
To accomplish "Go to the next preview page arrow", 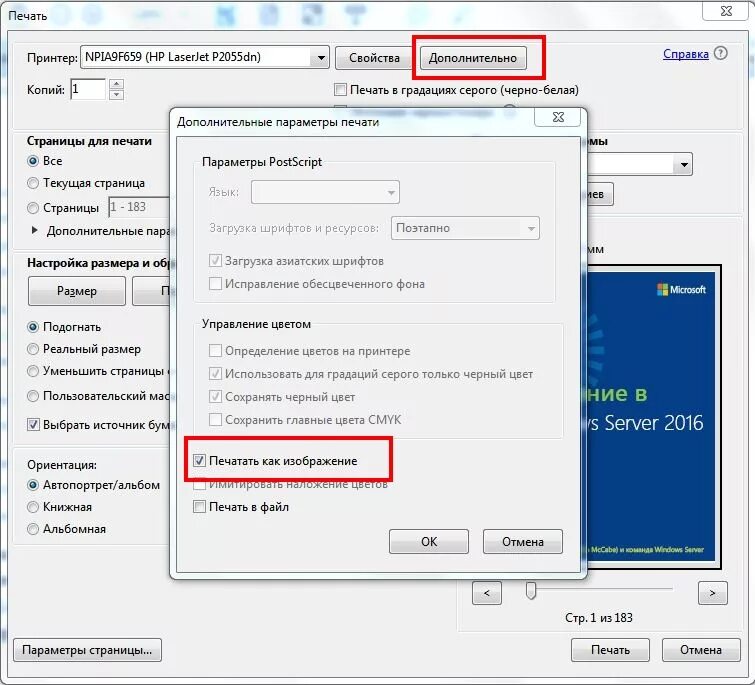I will tap(713, 593).
